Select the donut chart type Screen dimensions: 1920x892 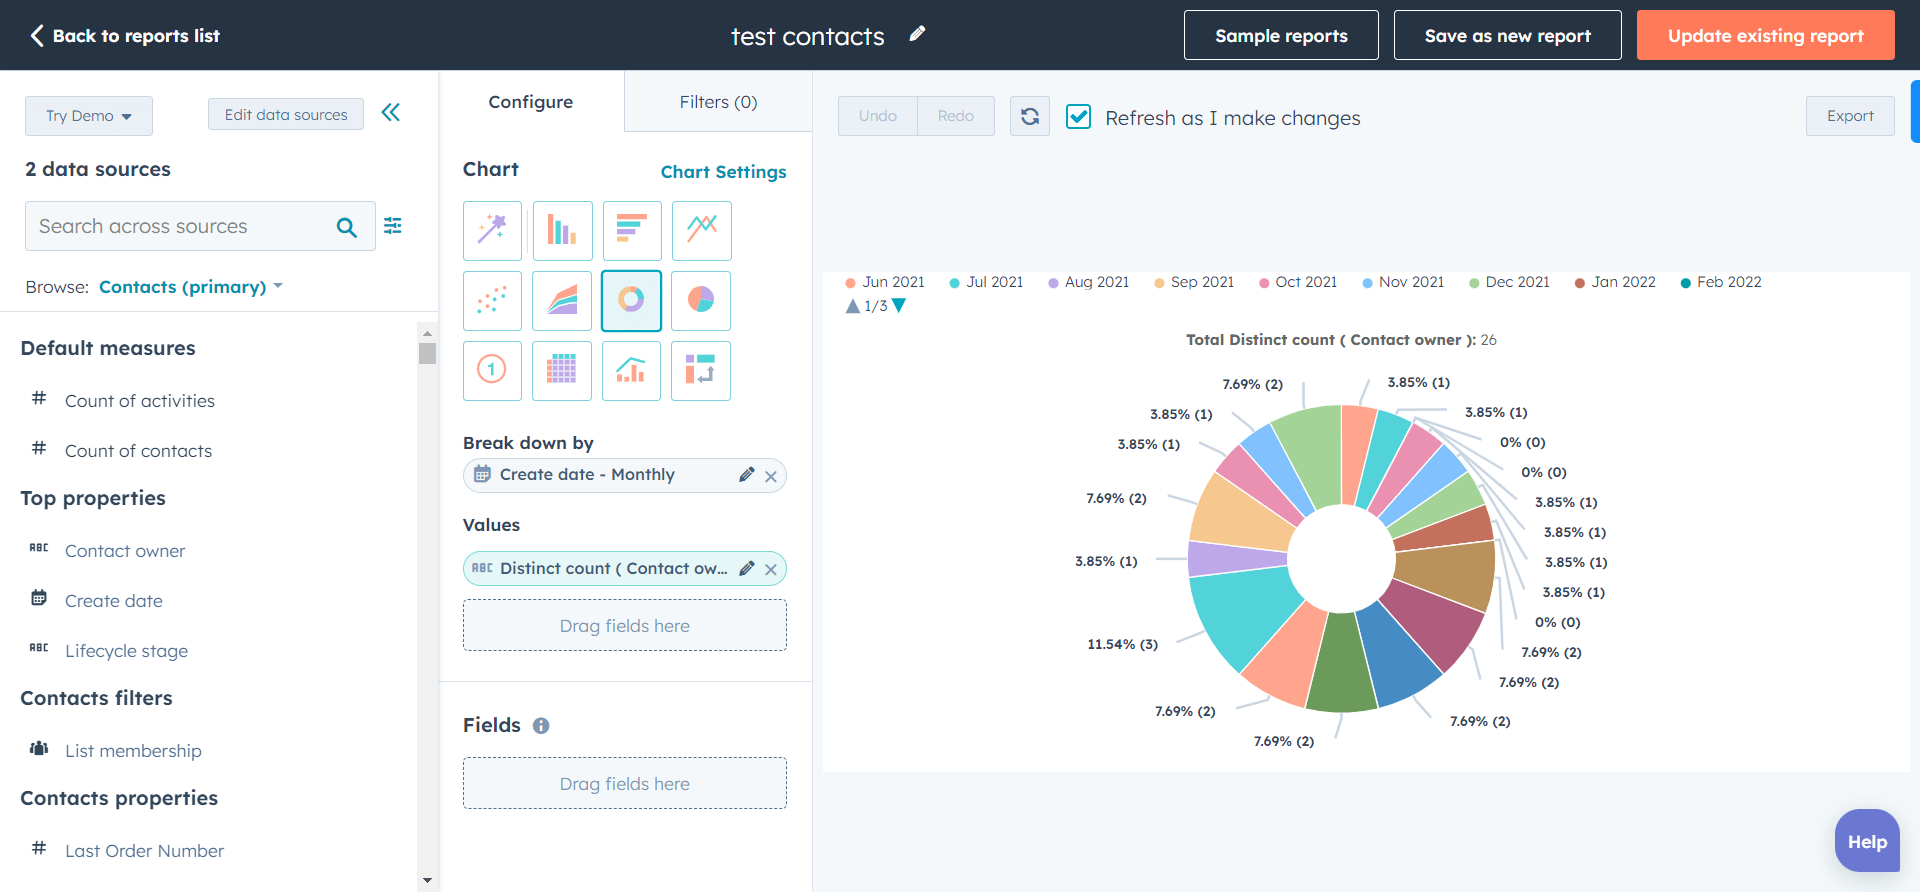[631, 300]
